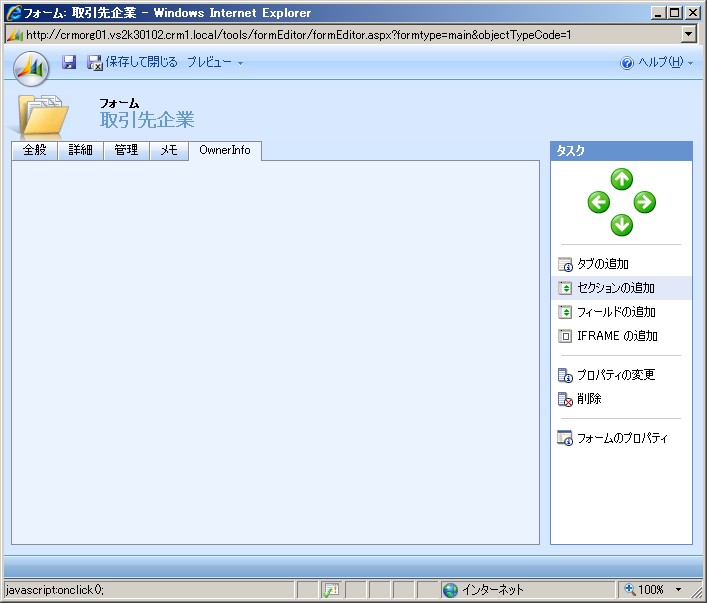Click フィールドの追加 to add a field
Viewport: 707px width, 603px height.
tap(616, 312)
